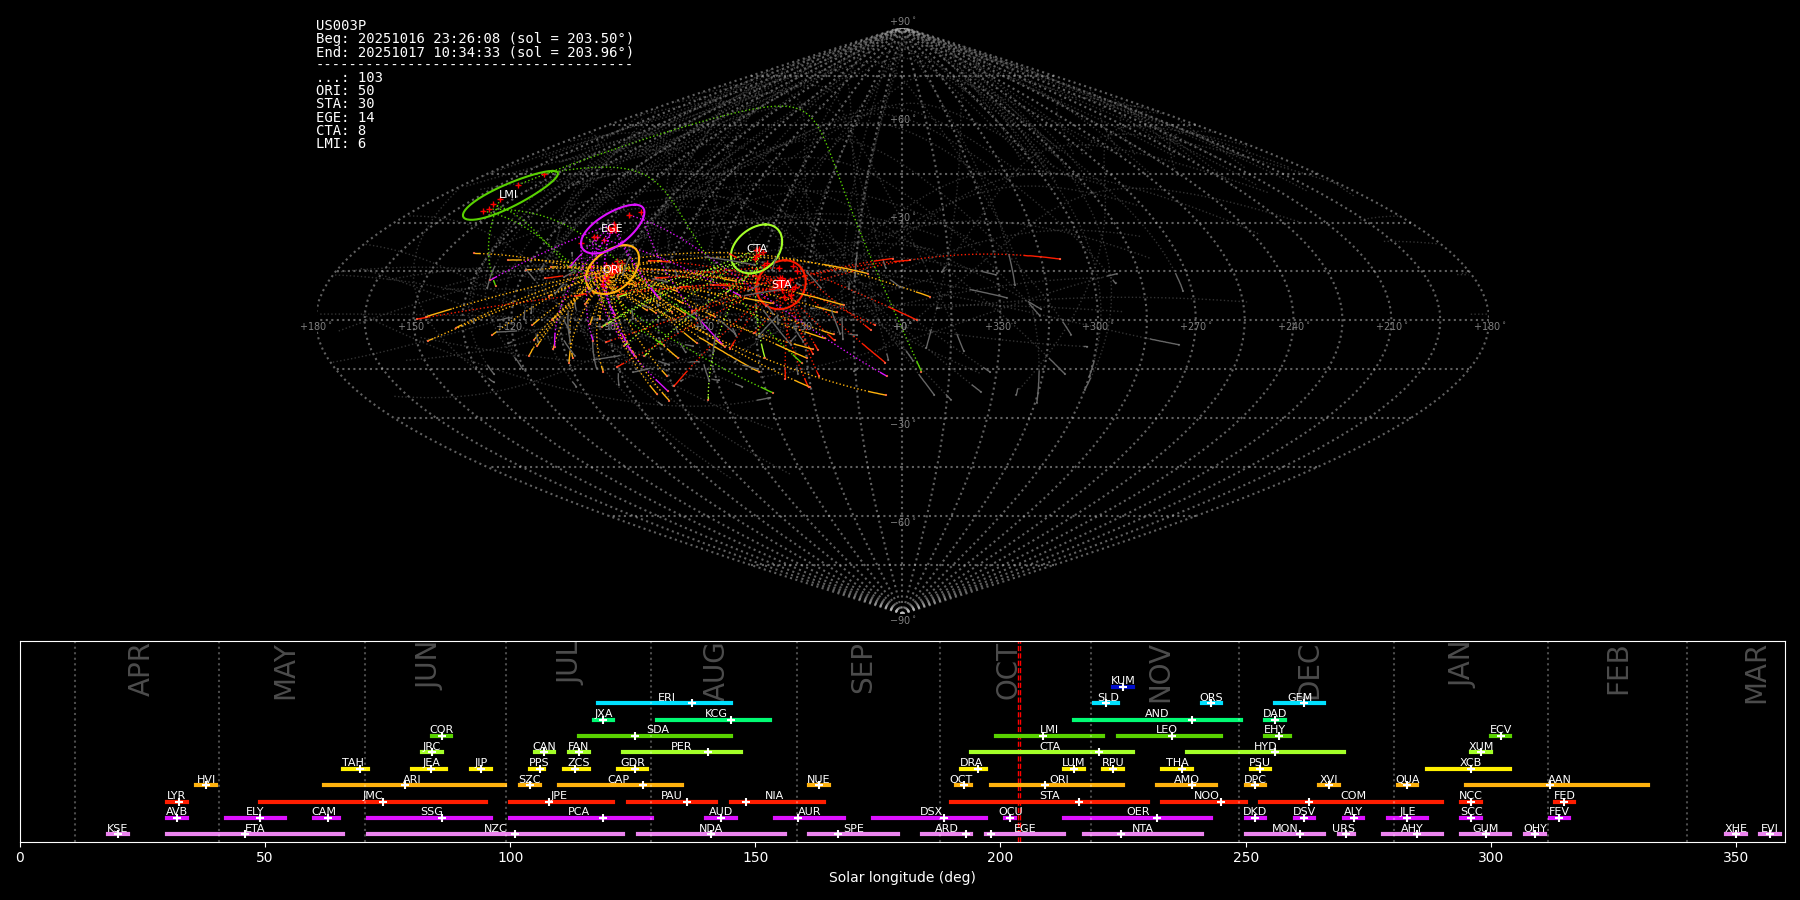The width and height of the screenshot is (1800, 900).
Task: Click the CTA radiant ellipse on the sky map
Action: point(756,249)
